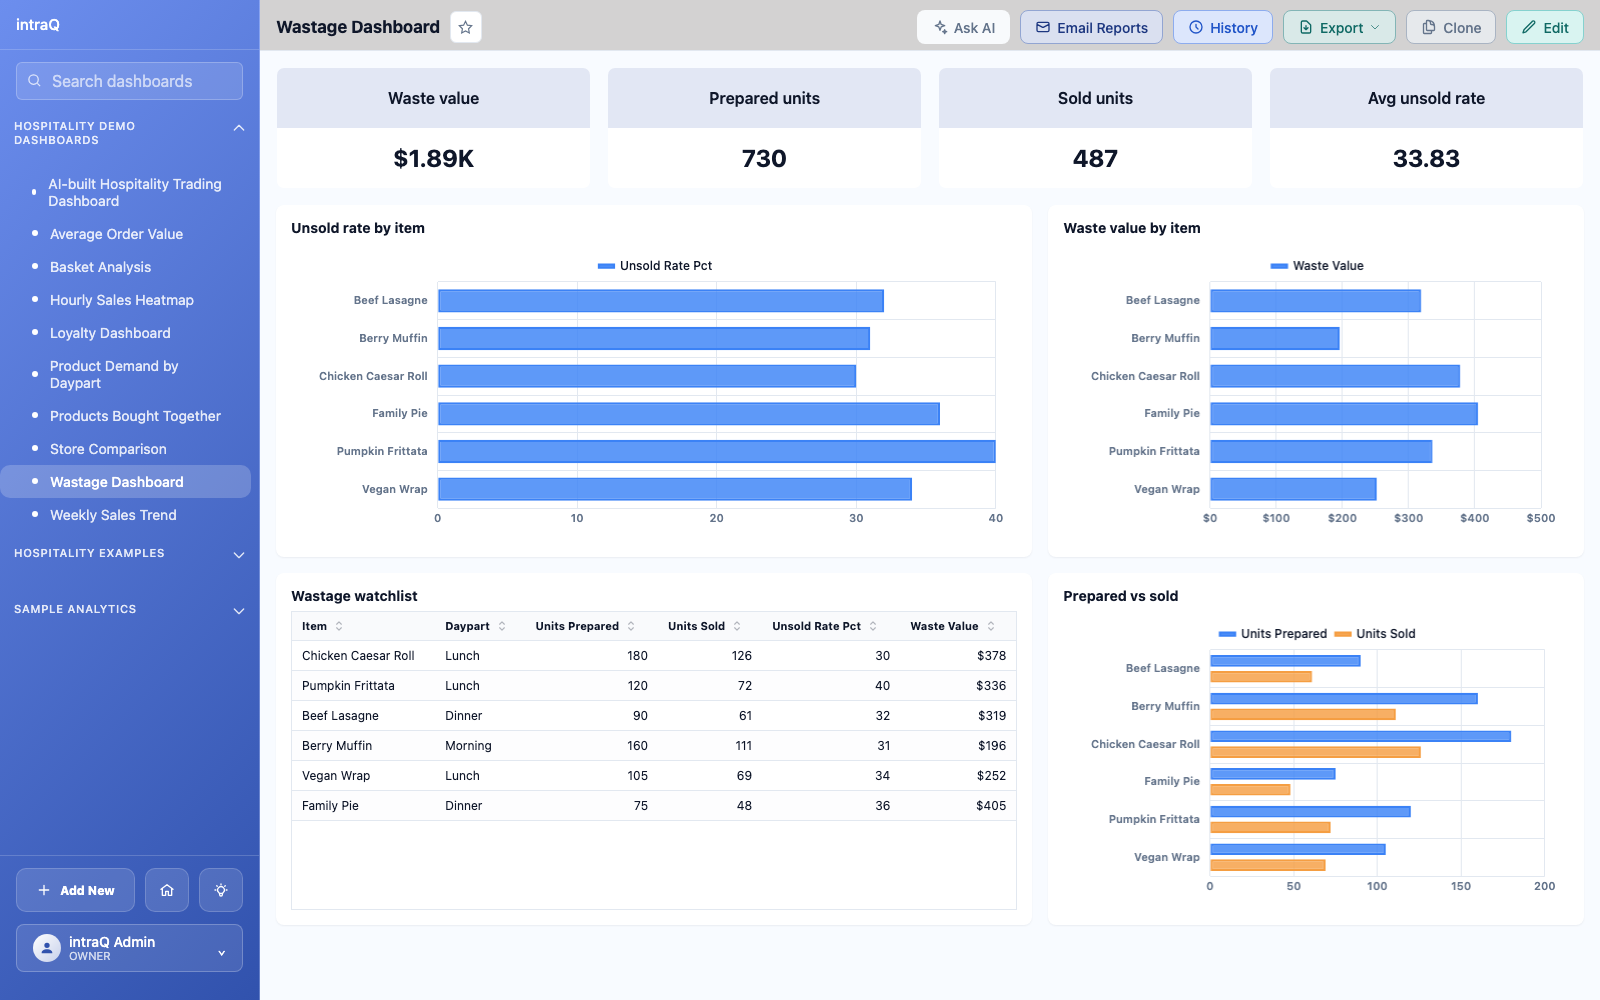Open Store Comparison dashboard

point(108,449)
